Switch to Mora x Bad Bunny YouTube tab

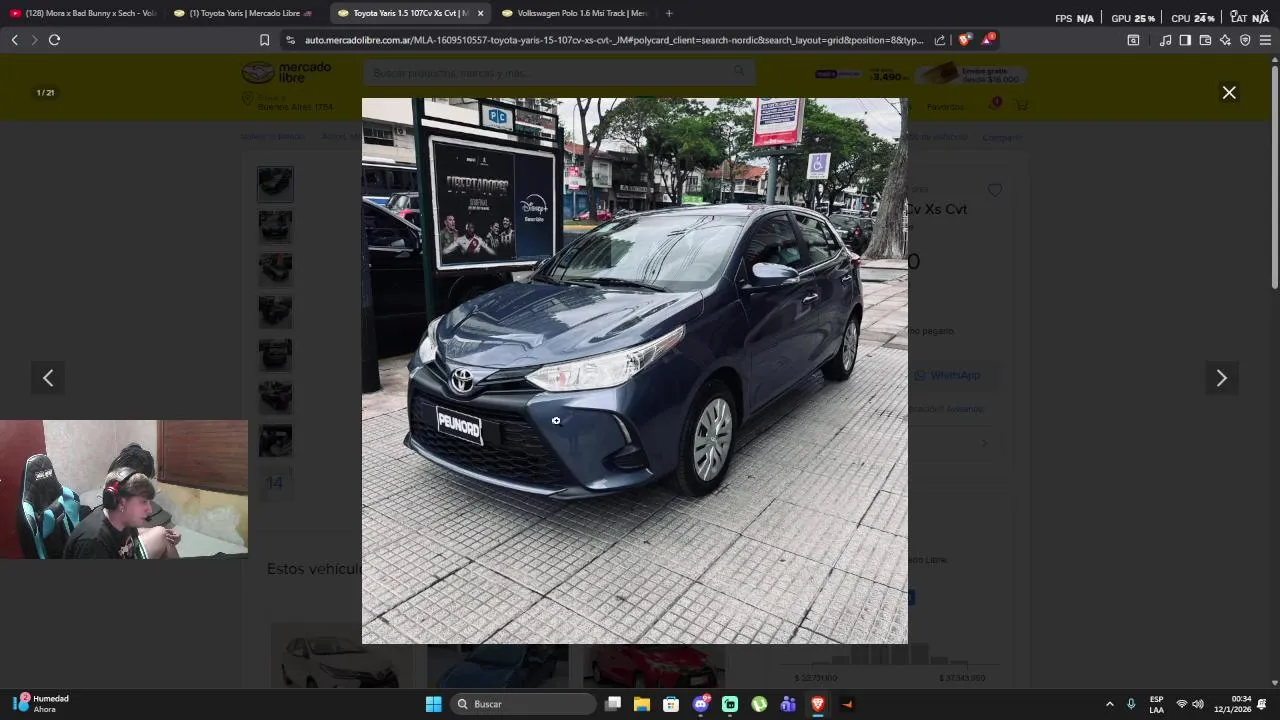pyautogui.click(x=83, y=13)
